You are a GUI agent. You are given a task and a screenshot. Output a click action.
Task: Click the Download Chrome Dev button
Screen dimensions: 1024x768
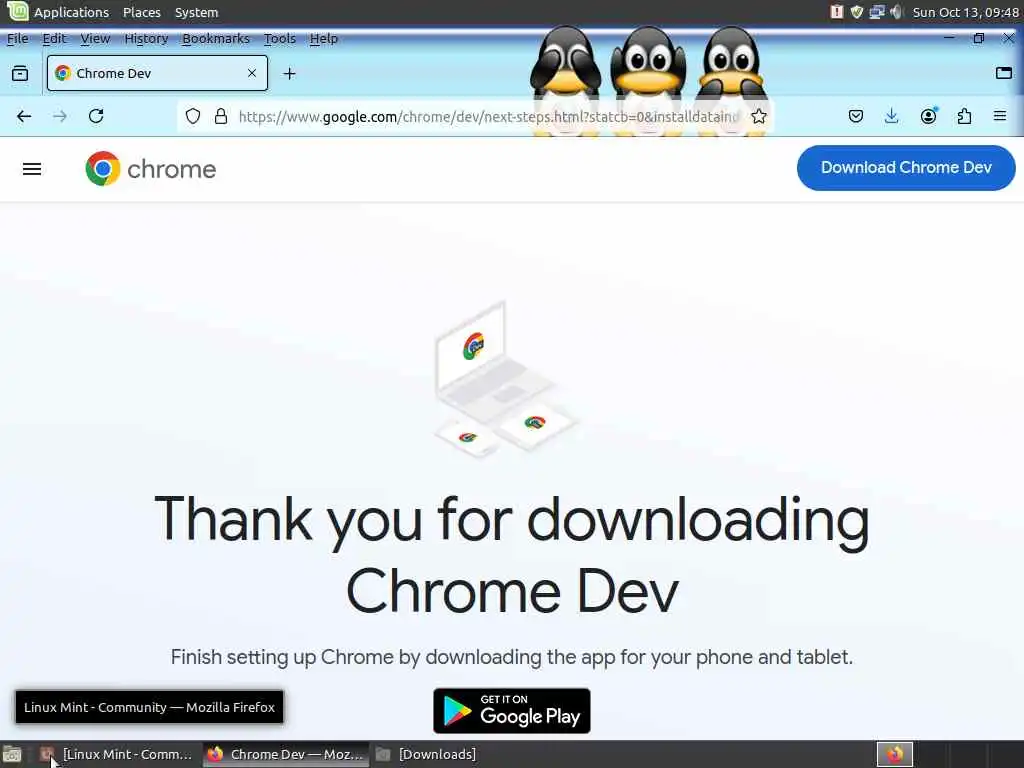coord(906,168)
